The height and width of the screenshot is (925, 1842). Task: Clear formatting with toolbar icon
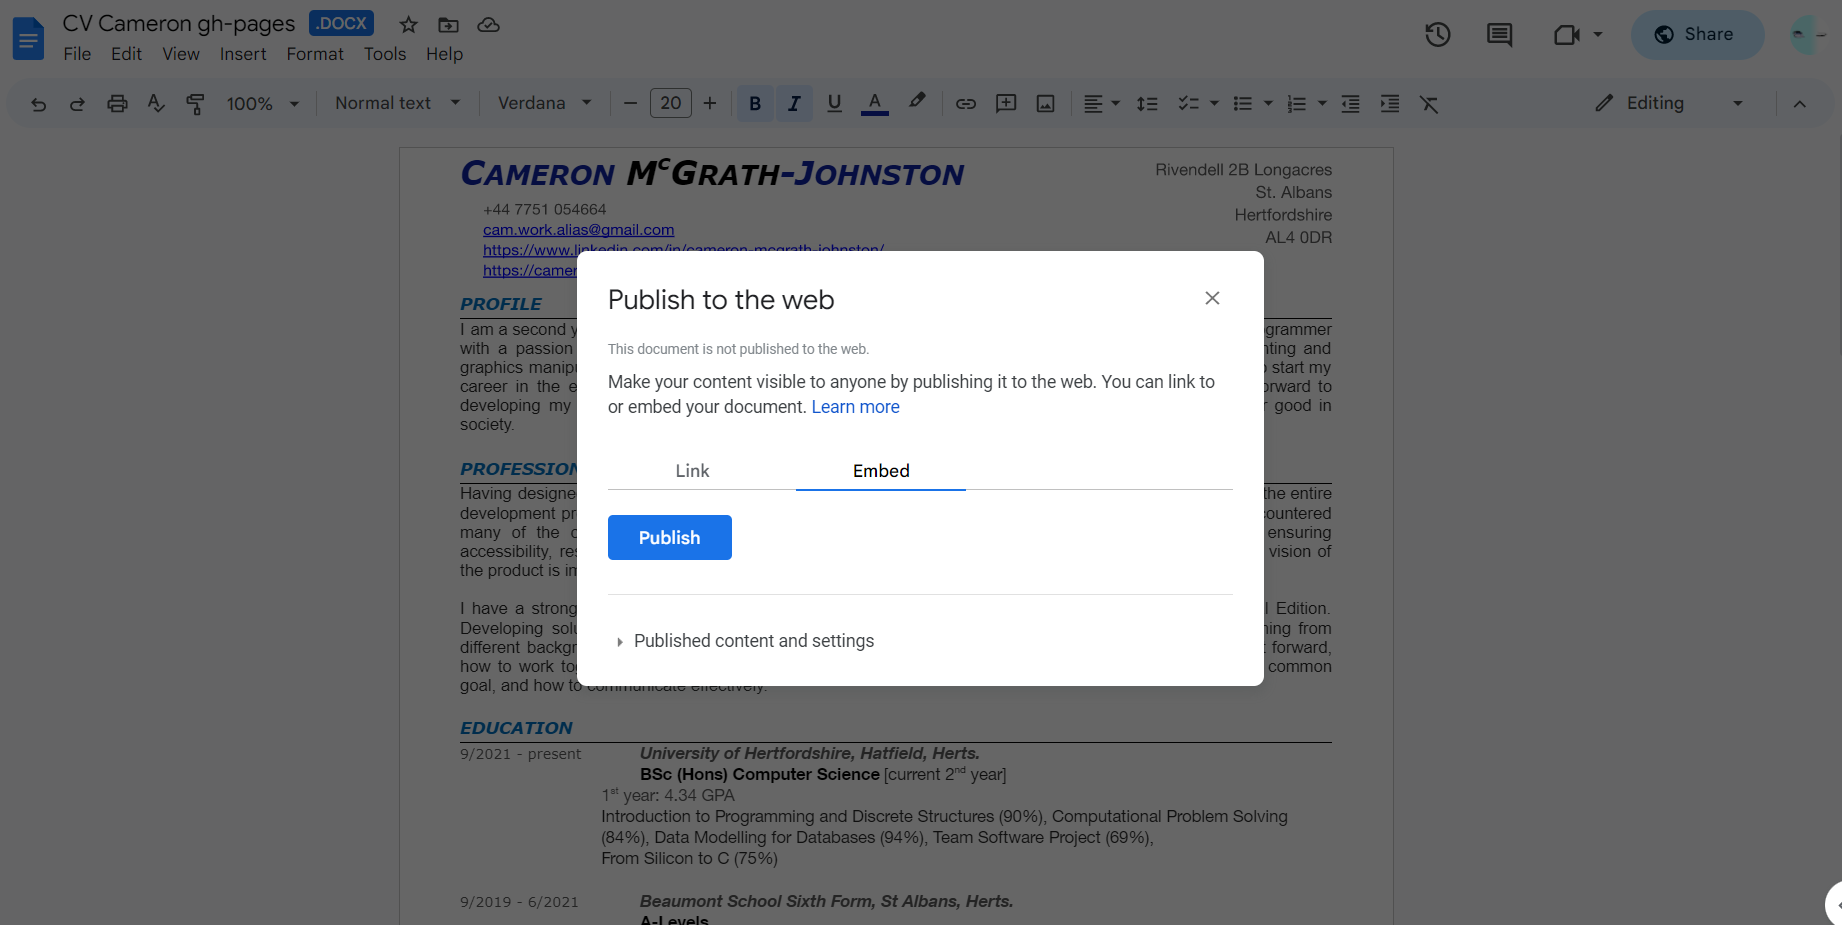pos(1429,104)
